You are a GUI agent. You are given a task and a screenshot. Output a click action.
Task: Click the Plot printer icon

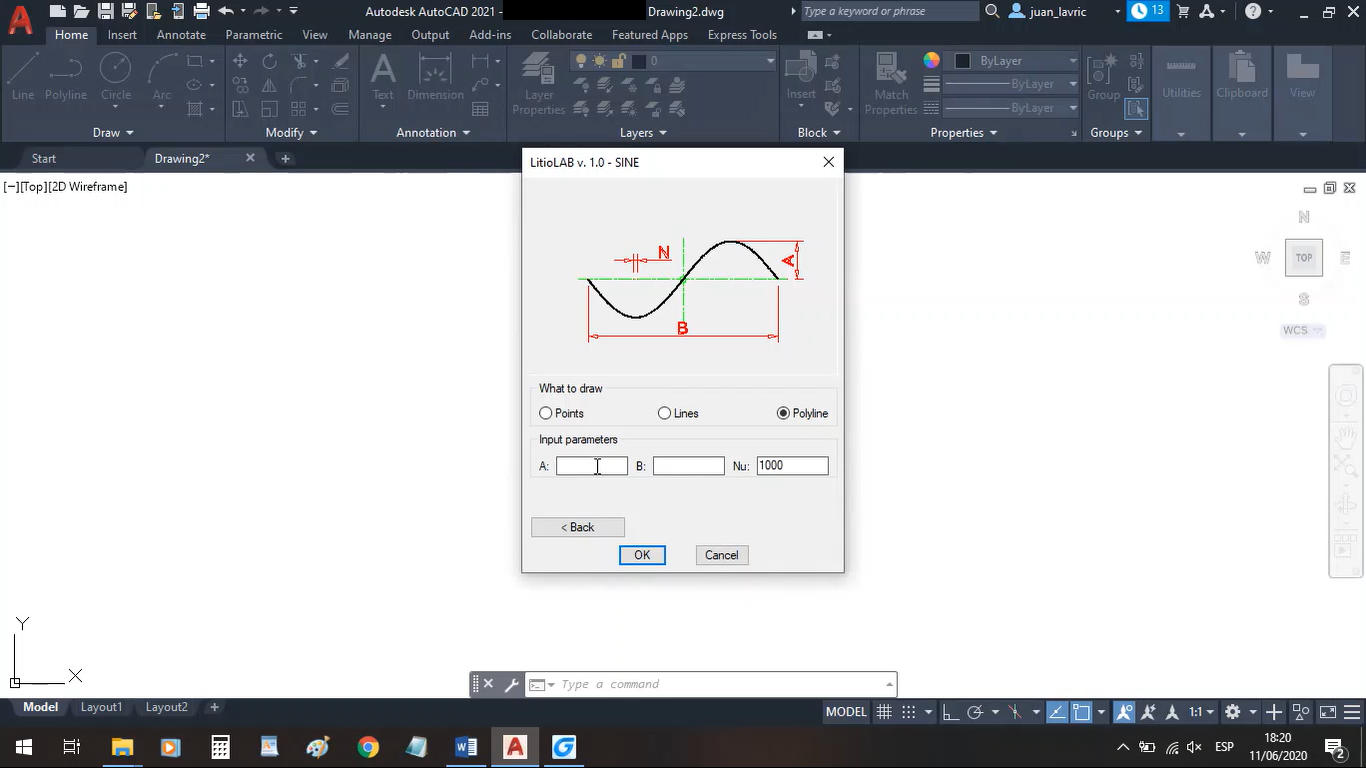pyautogui.click(x=201, y=11)
